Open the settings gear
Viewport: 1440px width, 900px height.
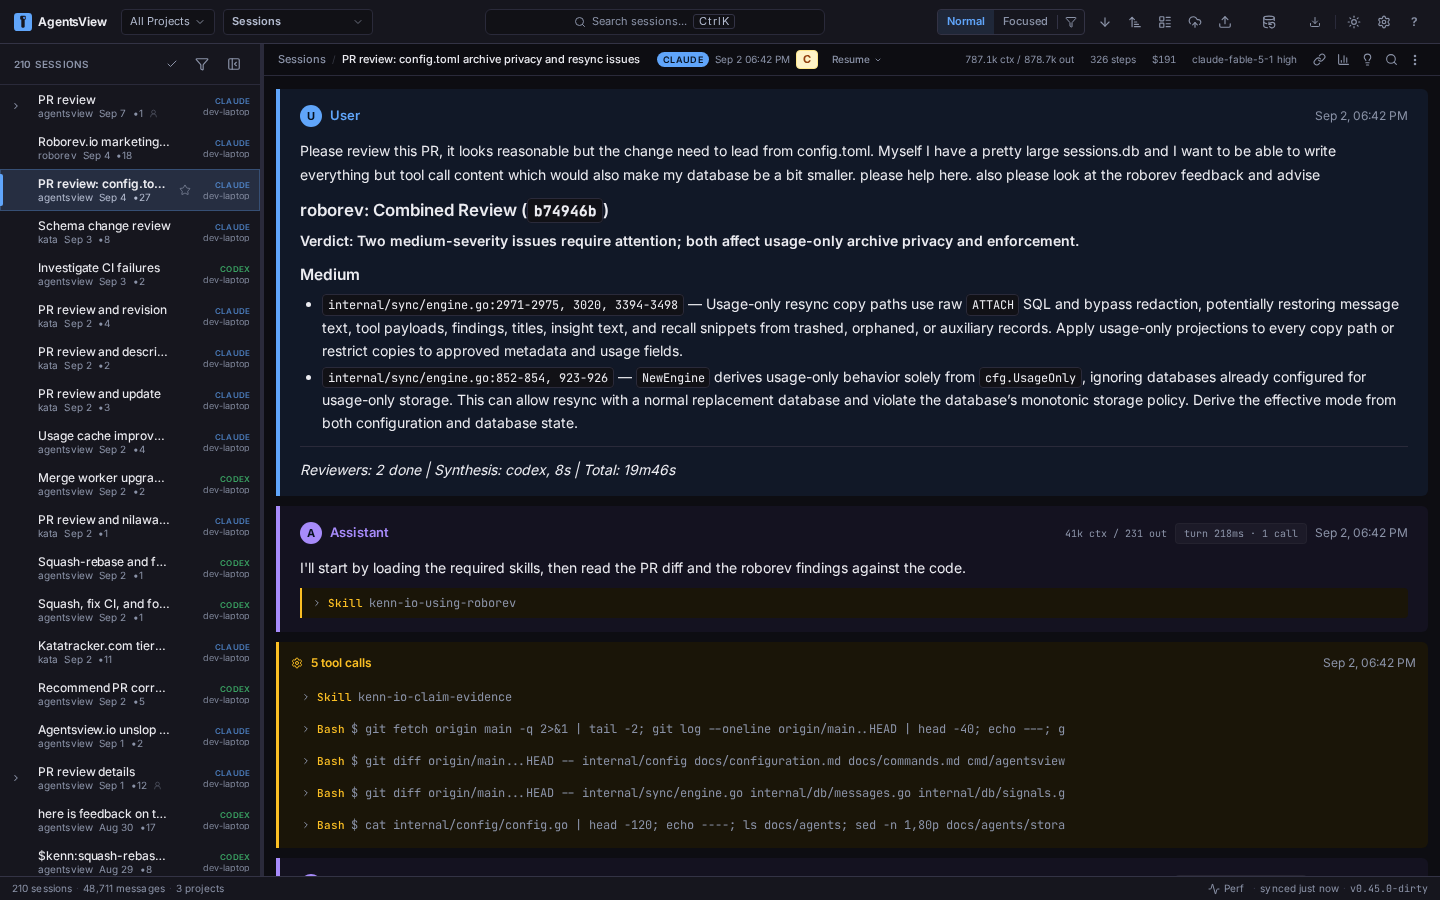pos(1384,21)
